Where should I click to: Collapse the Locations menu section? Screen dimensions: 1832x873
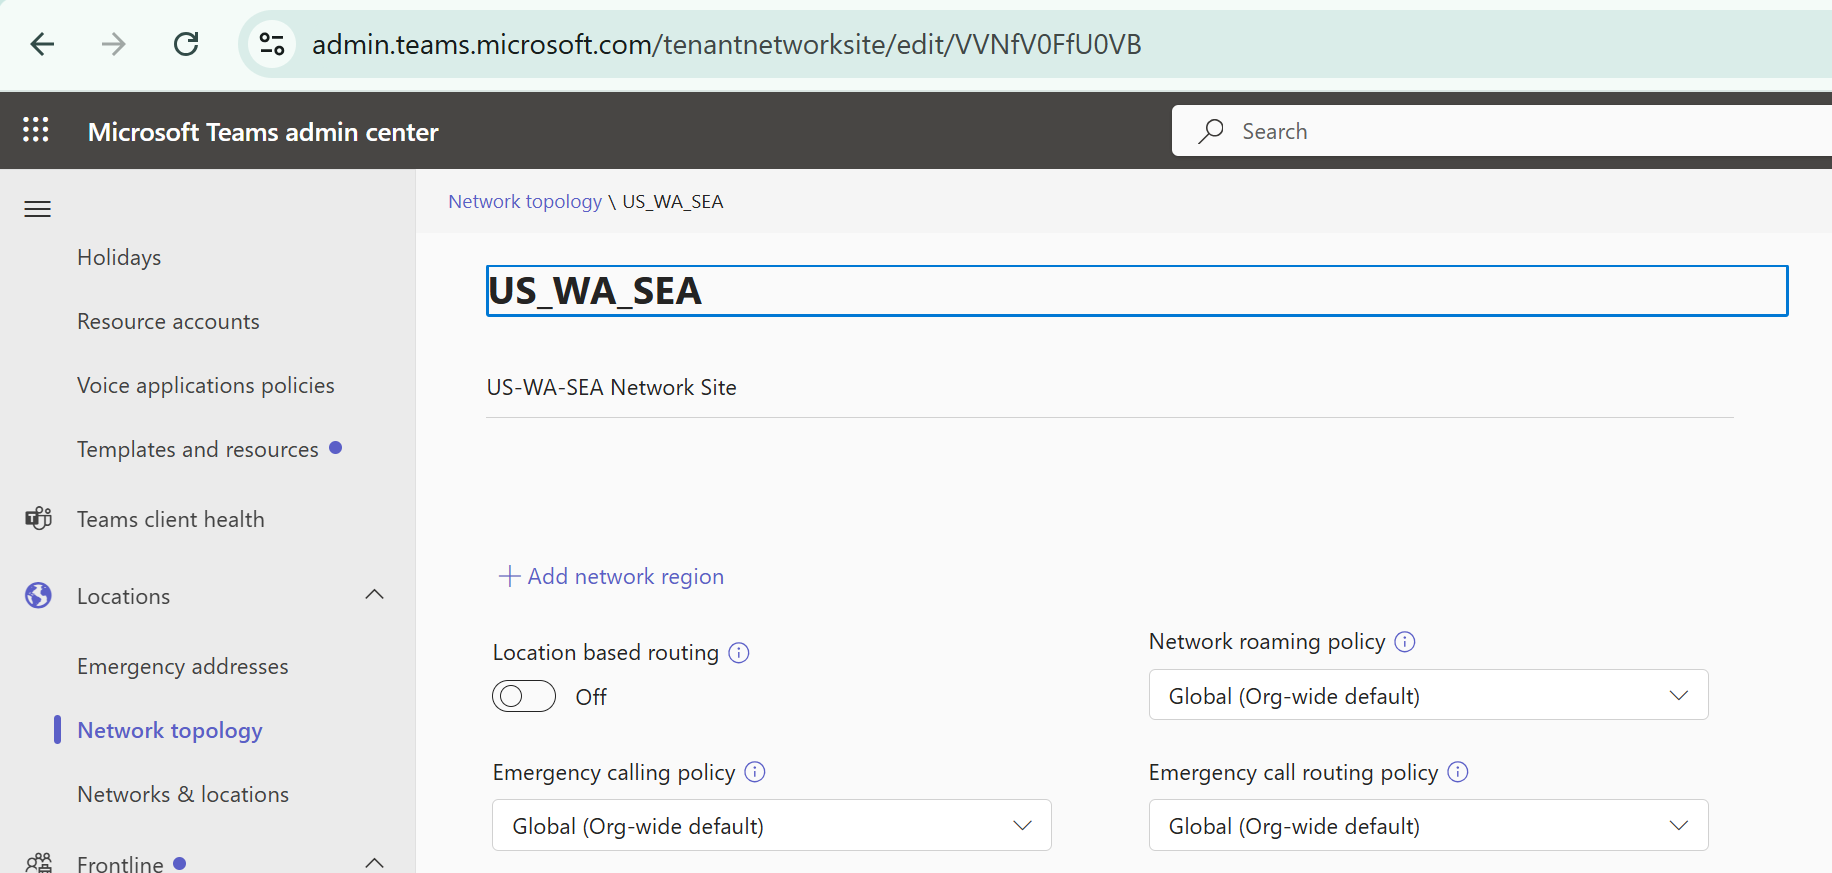(x=374, y=595)
